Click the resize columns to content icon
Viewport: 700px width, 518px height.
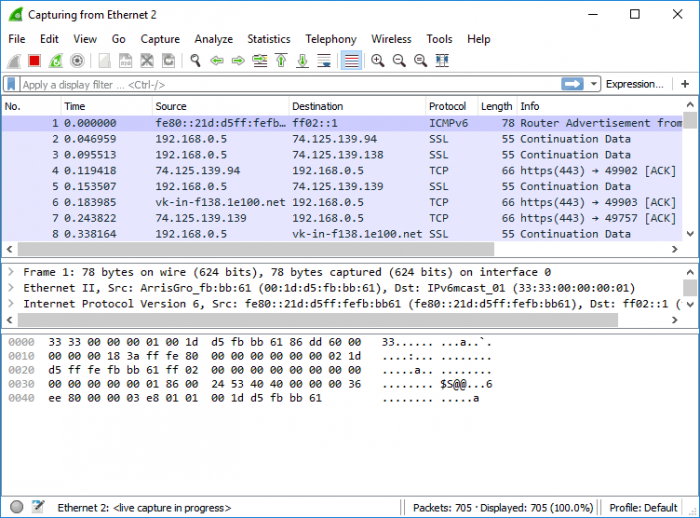[x=442, y=60]
